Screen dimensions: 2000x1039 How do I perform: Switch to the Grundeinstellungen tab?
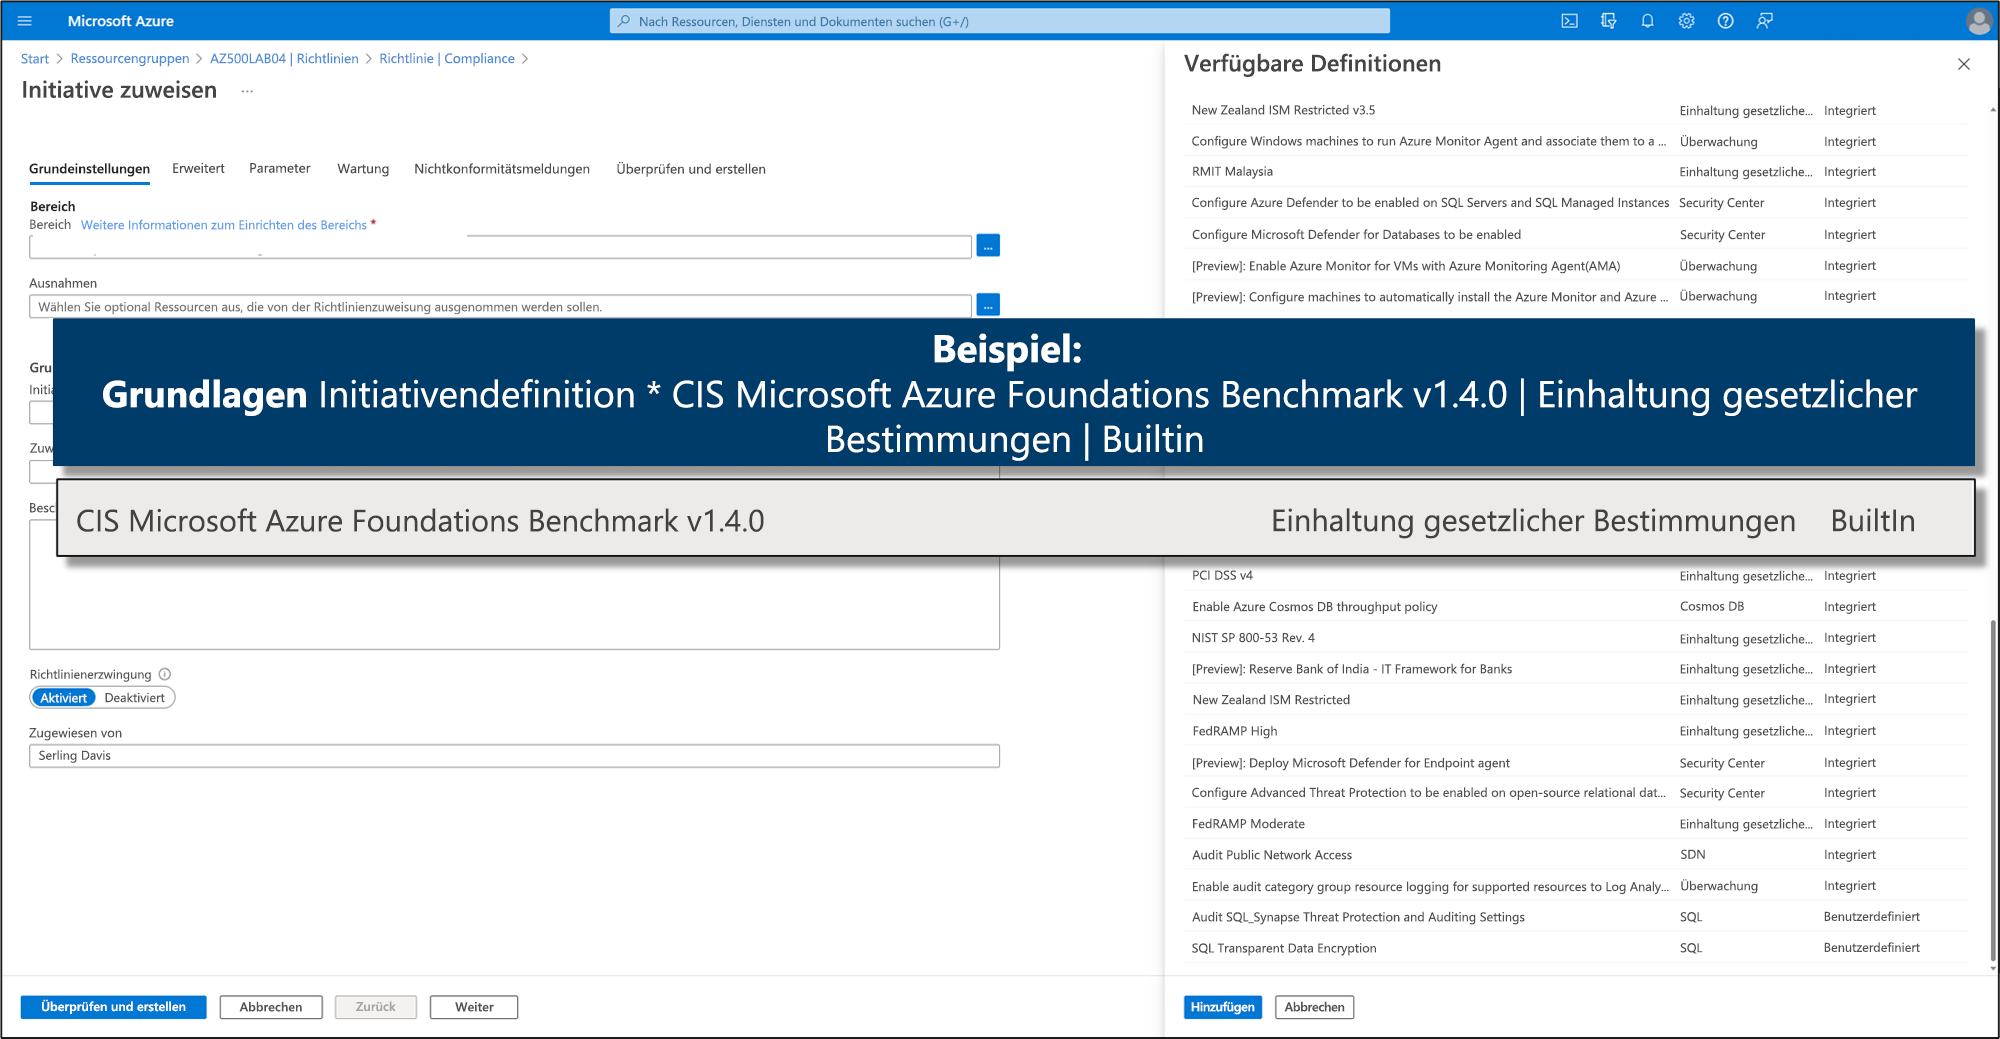[90, 169]
